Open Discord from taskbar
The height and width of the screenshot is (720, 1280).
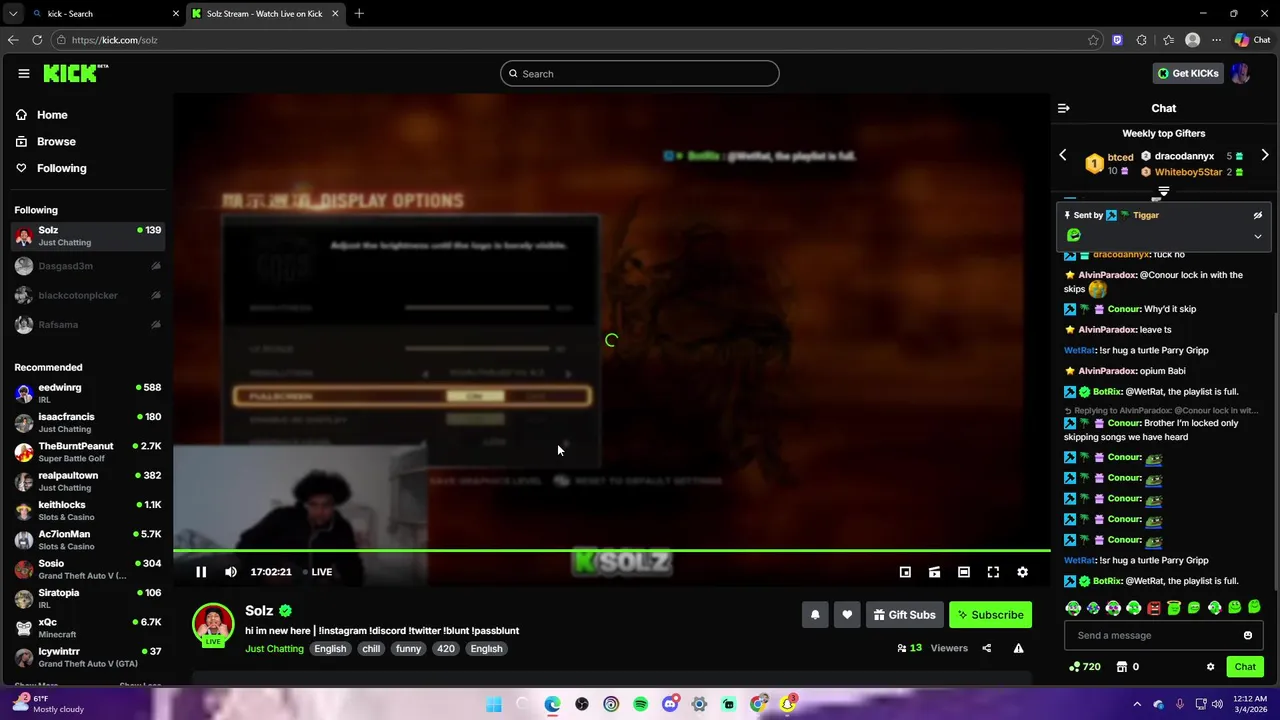pos(670,704)
